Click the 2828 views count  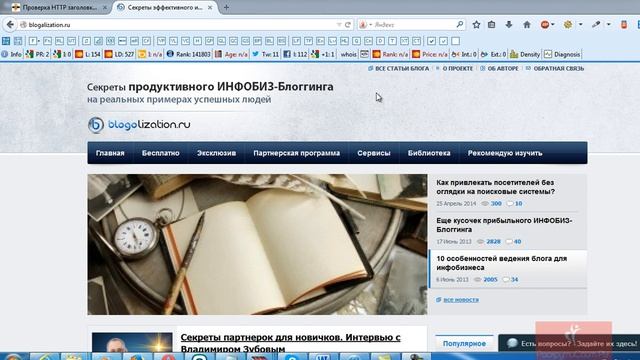pyautogui.click(x=493, y=242)
